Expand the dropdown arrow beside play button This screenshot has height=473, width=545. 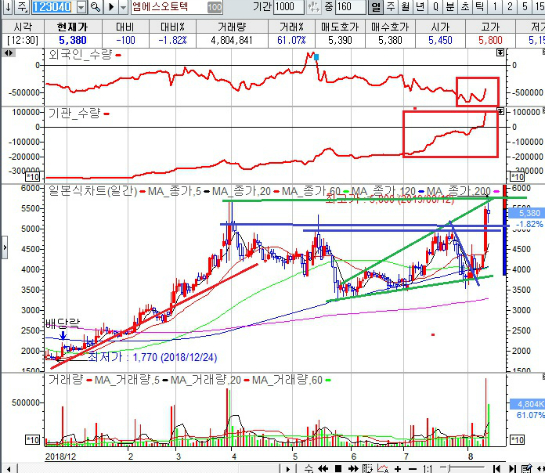tap(123, 7)
